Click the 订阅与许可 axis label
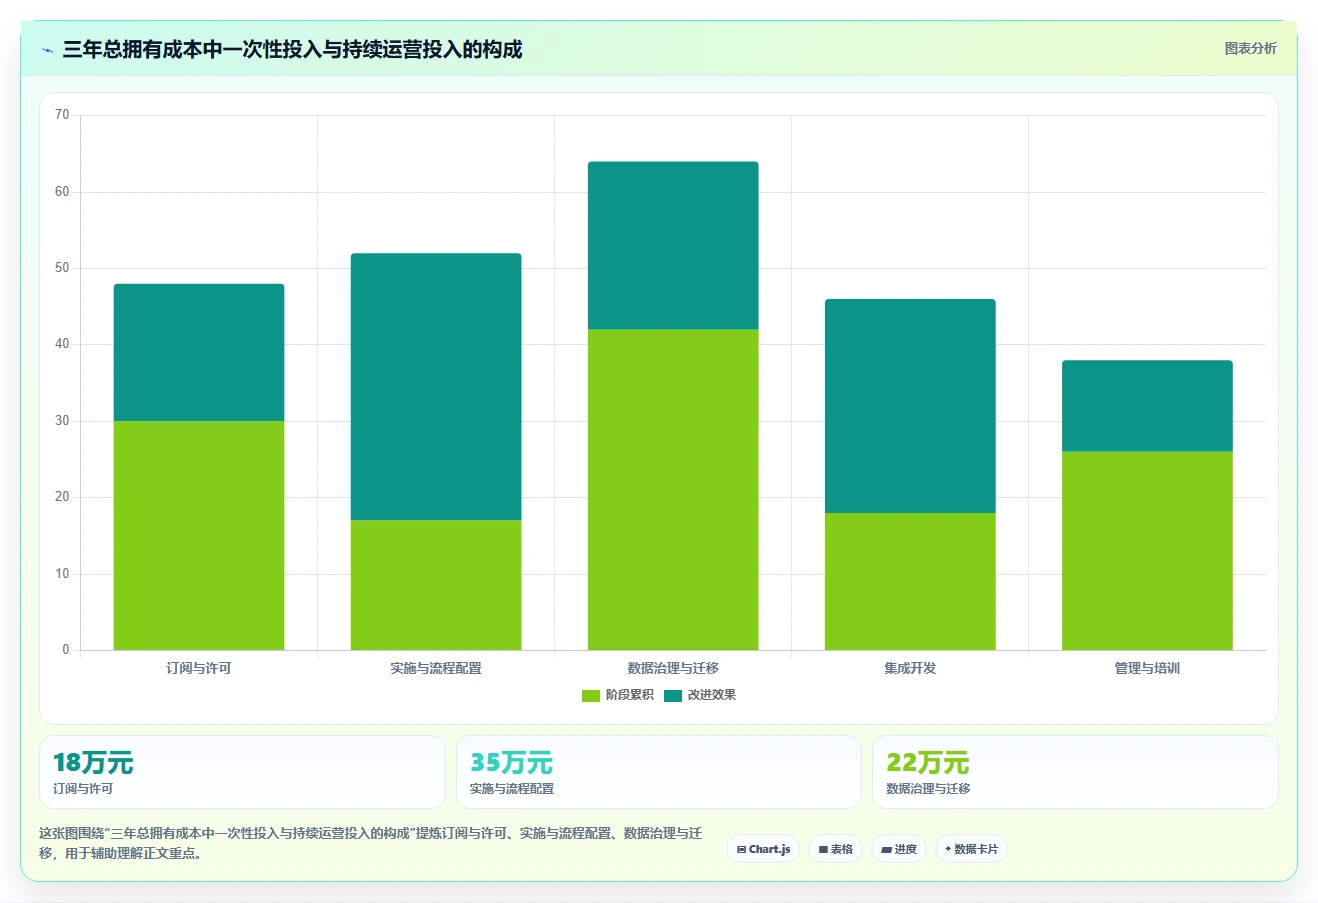The height and width of the screenshot is (903, 1318). click(x=199, y=668)
